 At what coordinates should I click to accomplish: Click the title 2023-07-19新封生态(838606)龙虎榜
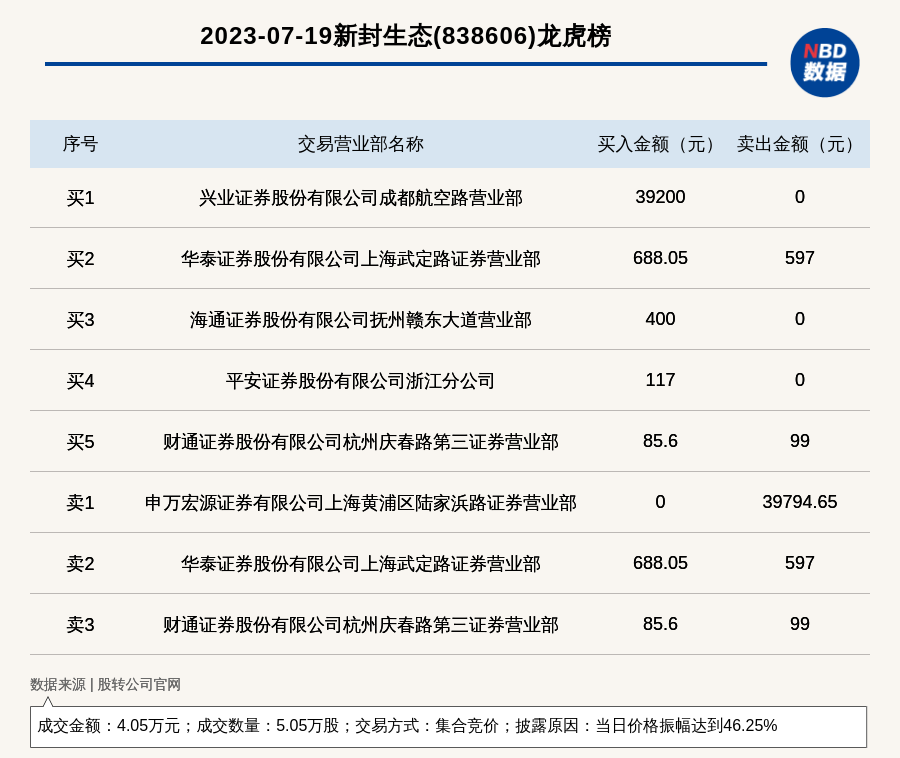click(x=406, y=36)
